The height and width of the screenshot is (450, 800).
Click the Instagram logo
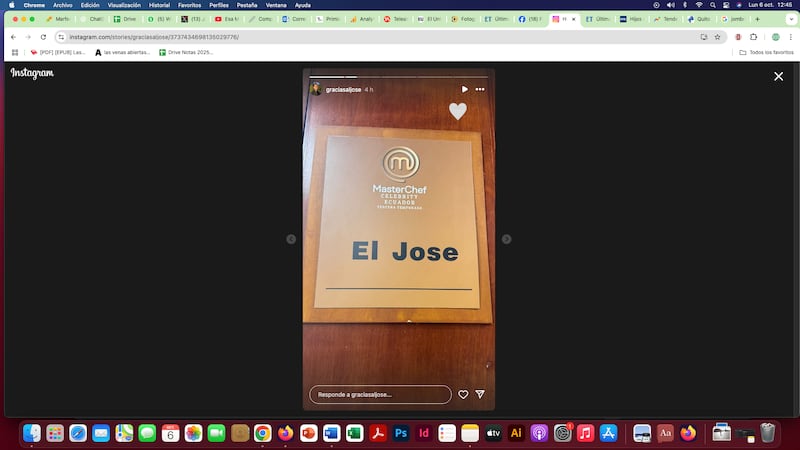[32, 73]
